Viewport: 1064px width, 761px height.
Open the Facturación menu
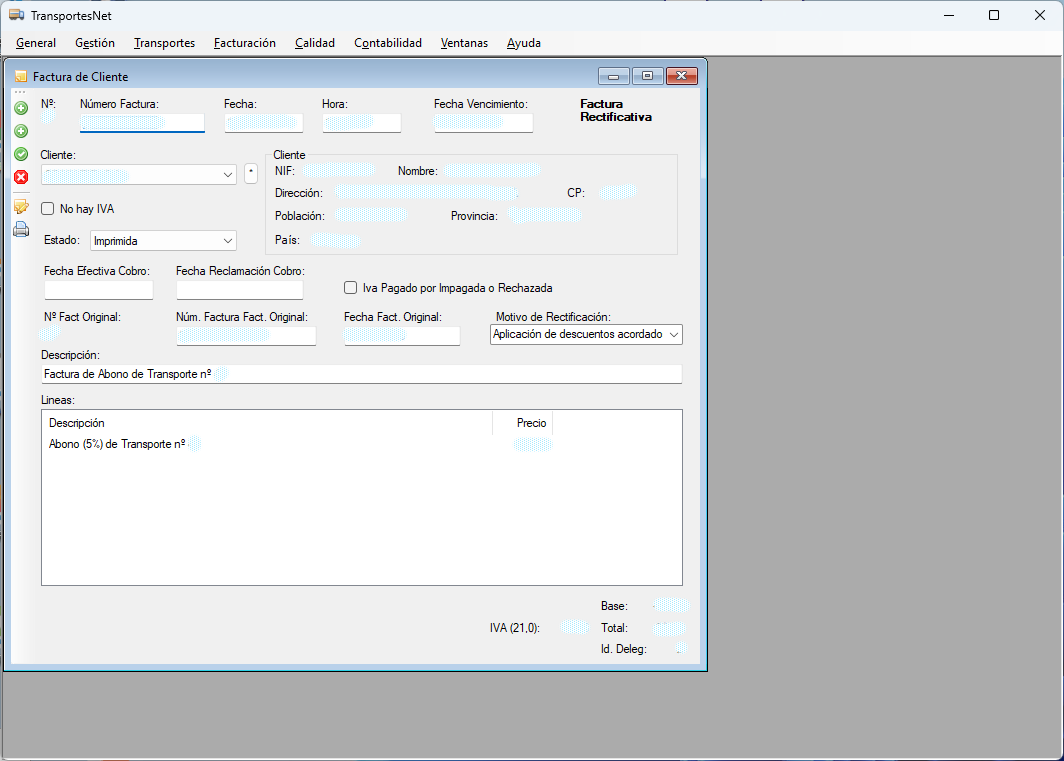click(244, 43)
